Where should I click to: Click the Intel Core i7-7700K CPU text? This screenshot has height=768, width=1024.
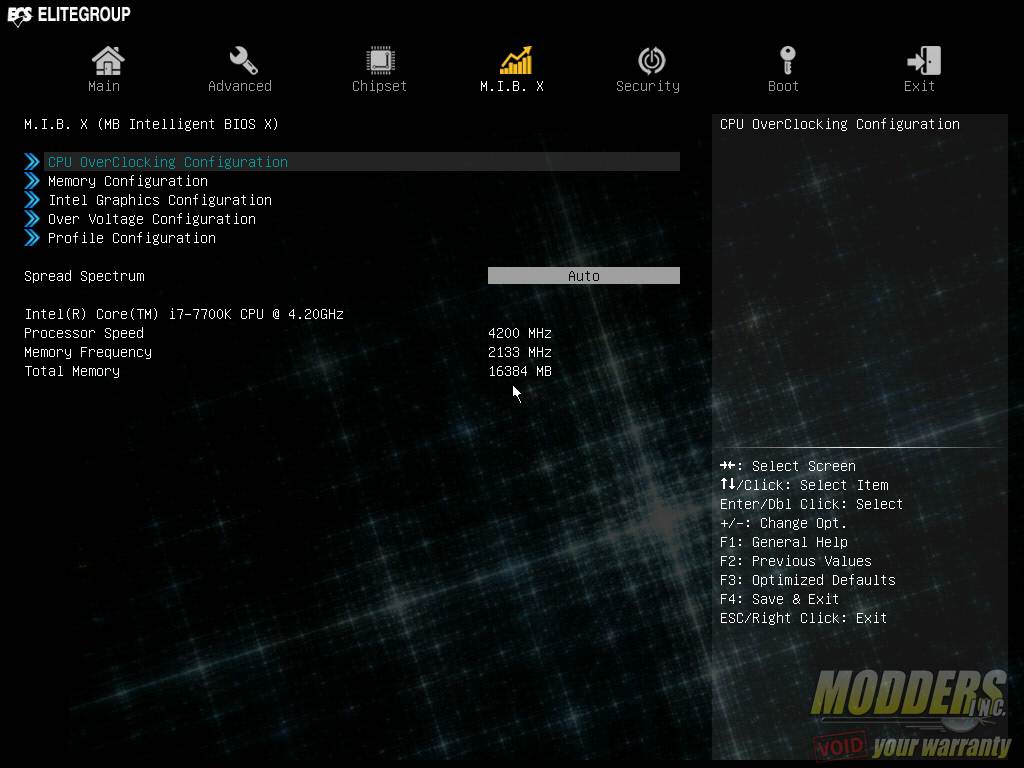click(184, 314)
